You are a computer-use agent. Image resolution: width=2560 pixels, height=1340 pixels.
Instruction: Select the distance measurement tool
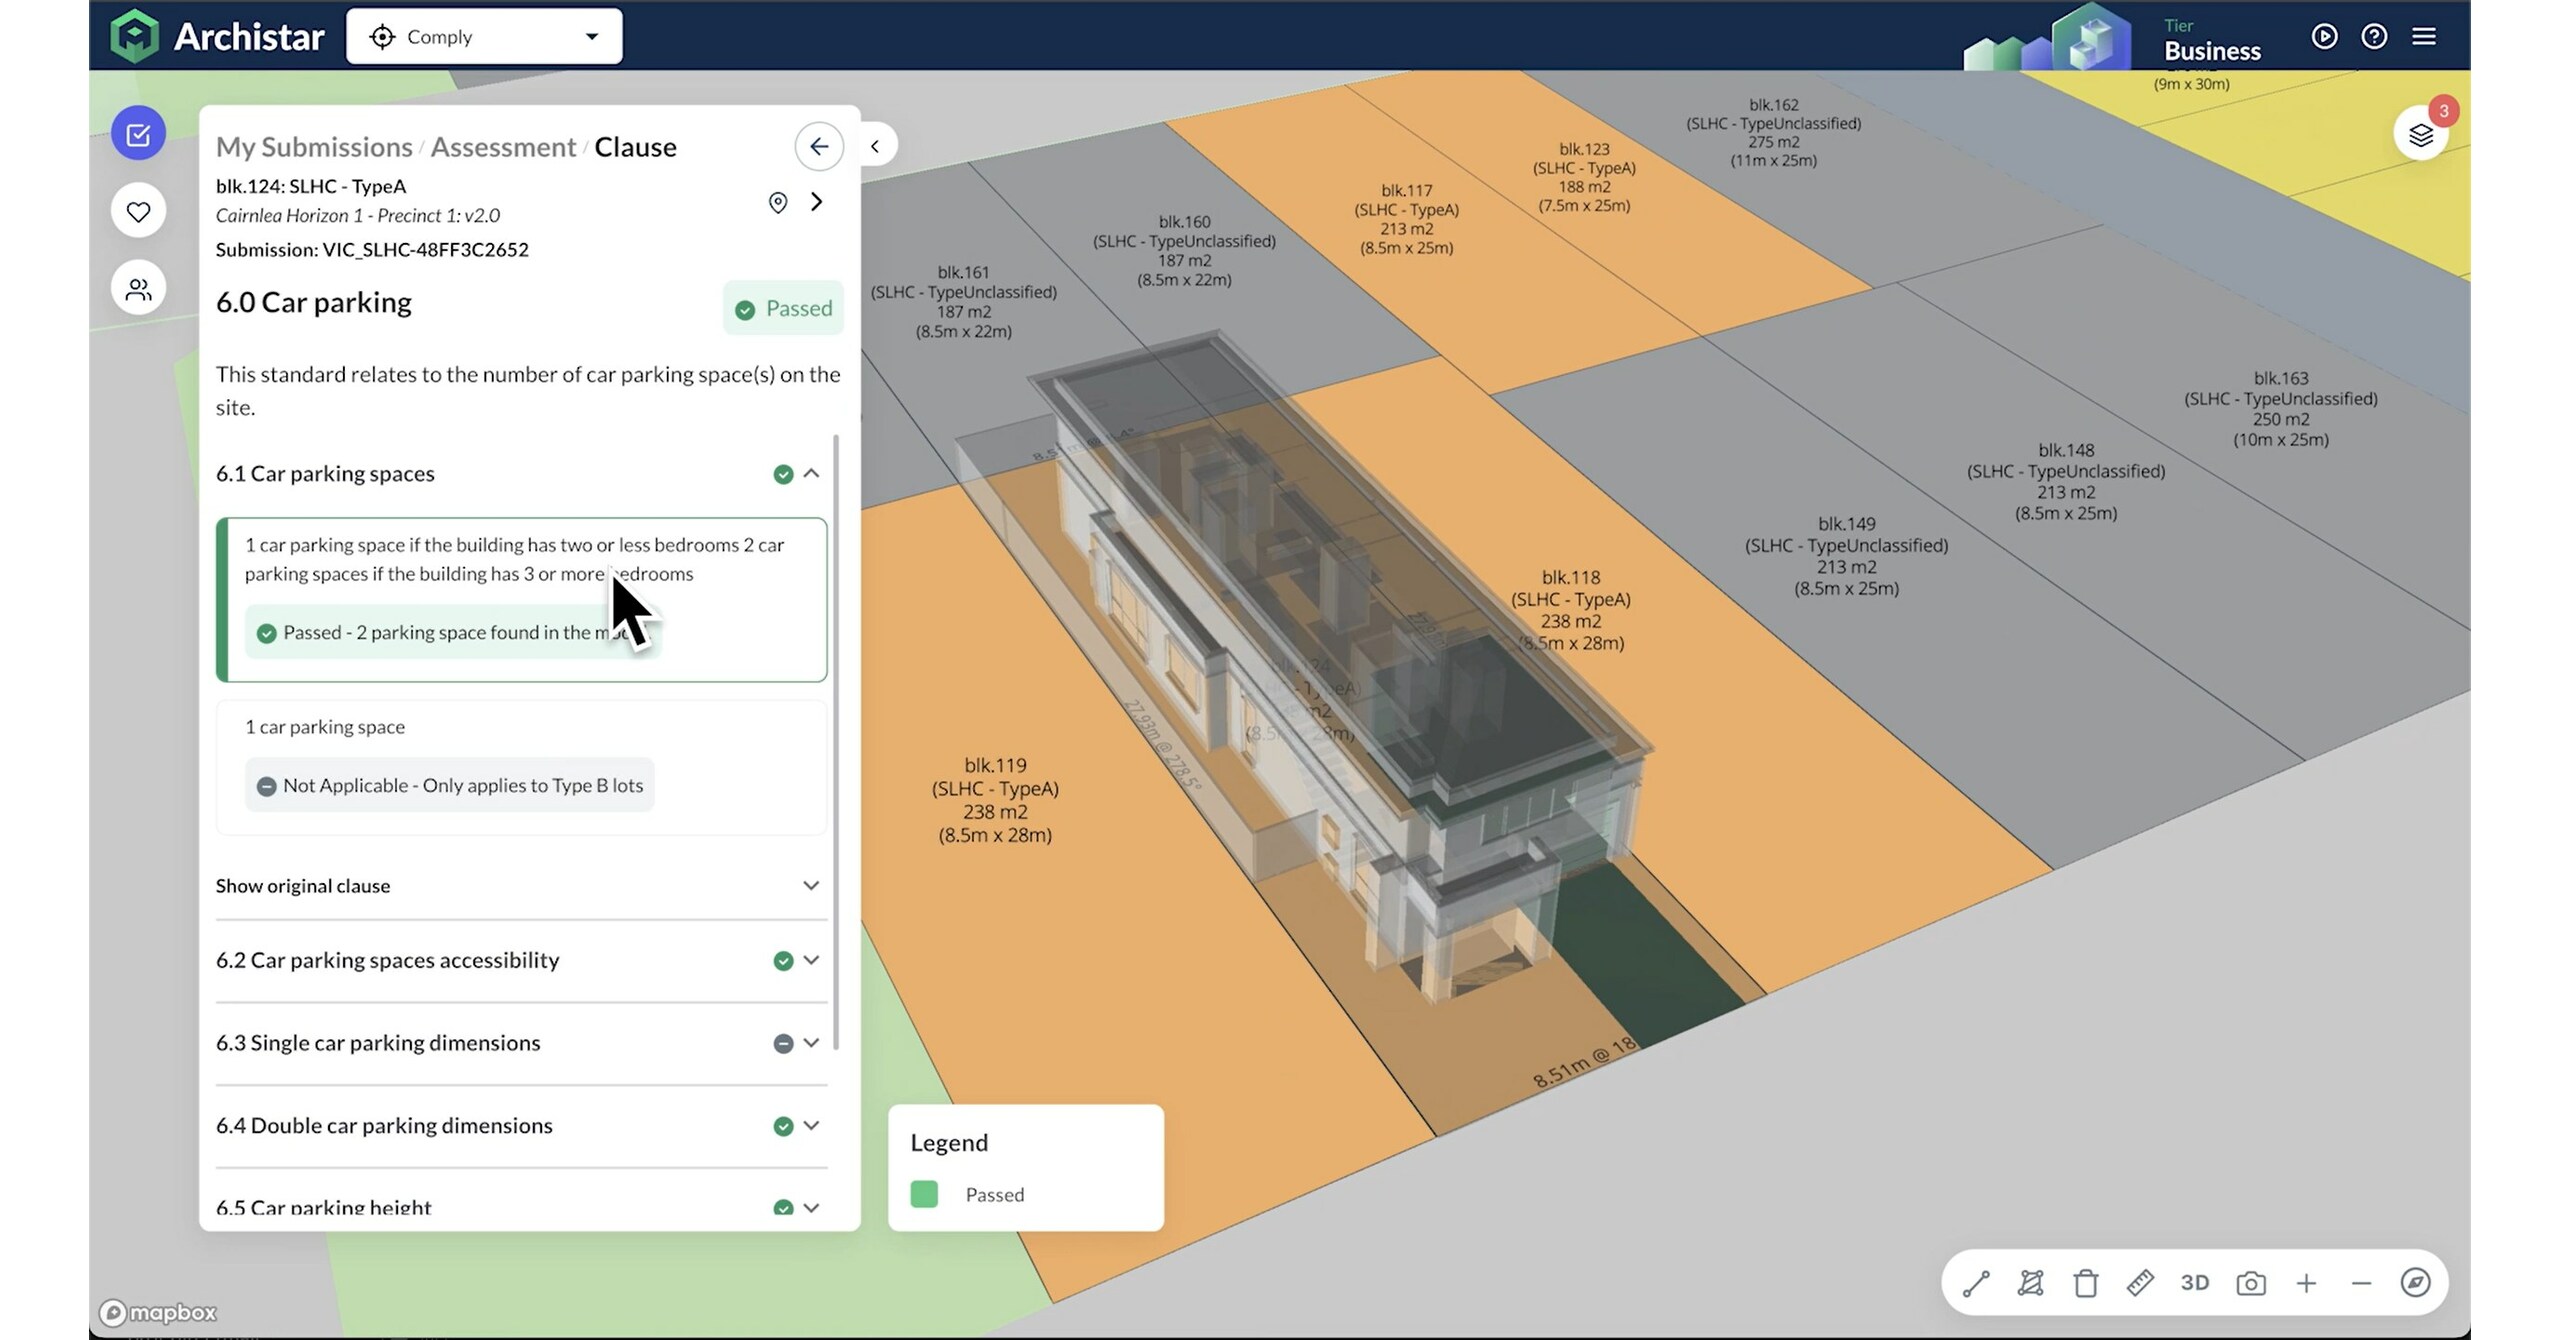tap(1975, 1283)
